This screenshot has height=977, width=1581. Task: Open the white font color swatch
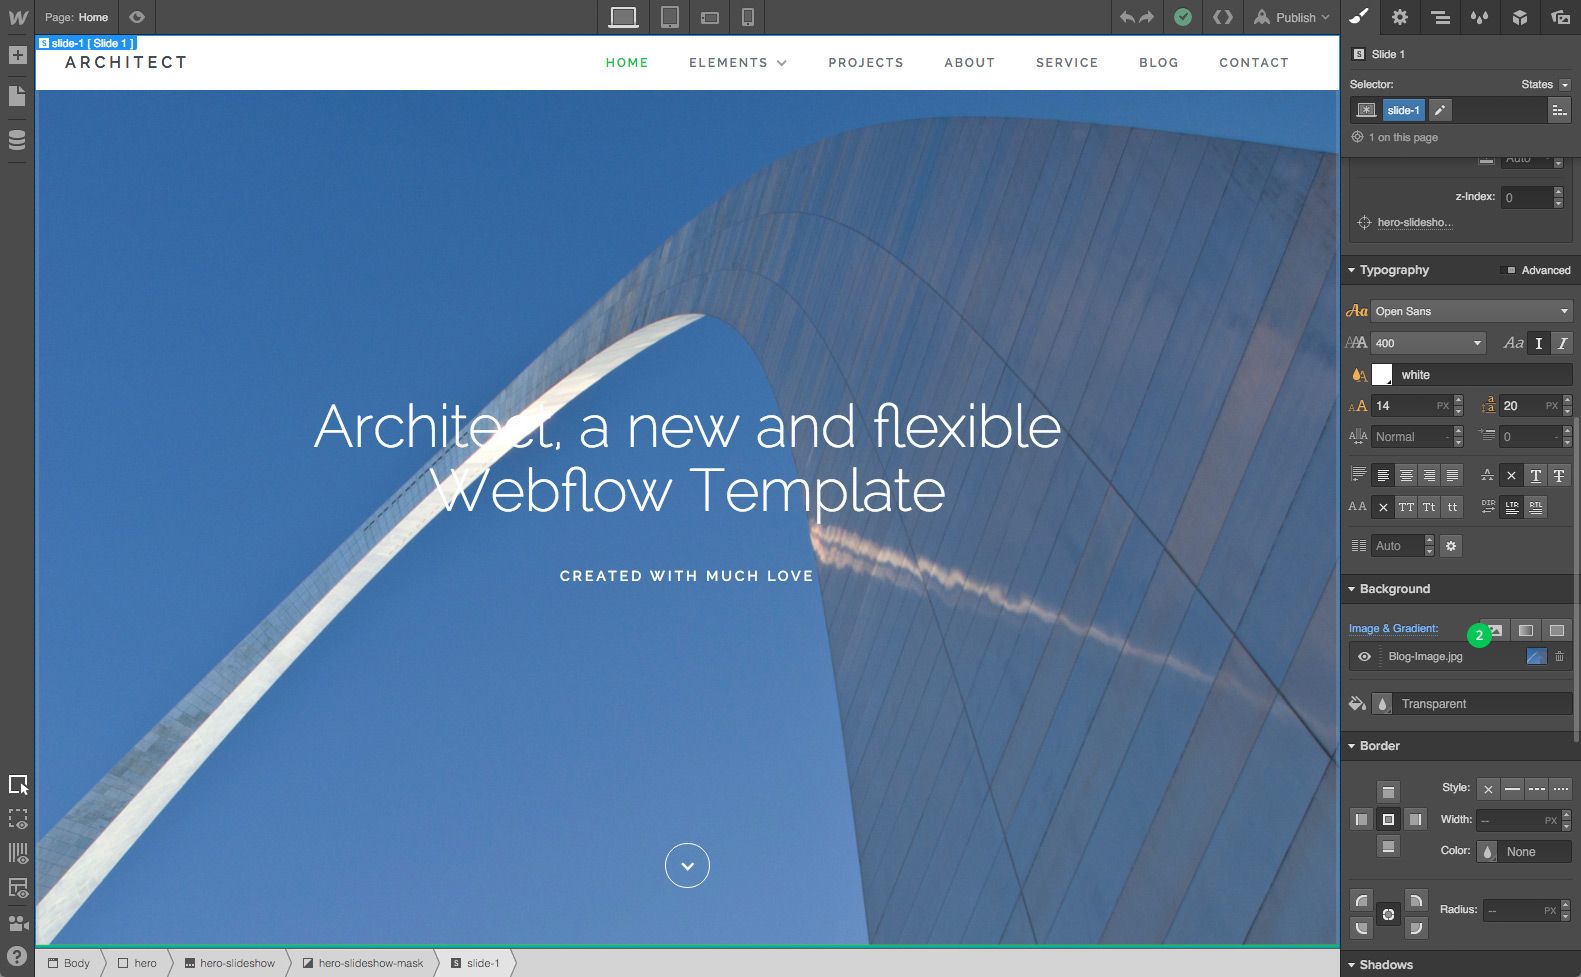[x=1382, y=375]
